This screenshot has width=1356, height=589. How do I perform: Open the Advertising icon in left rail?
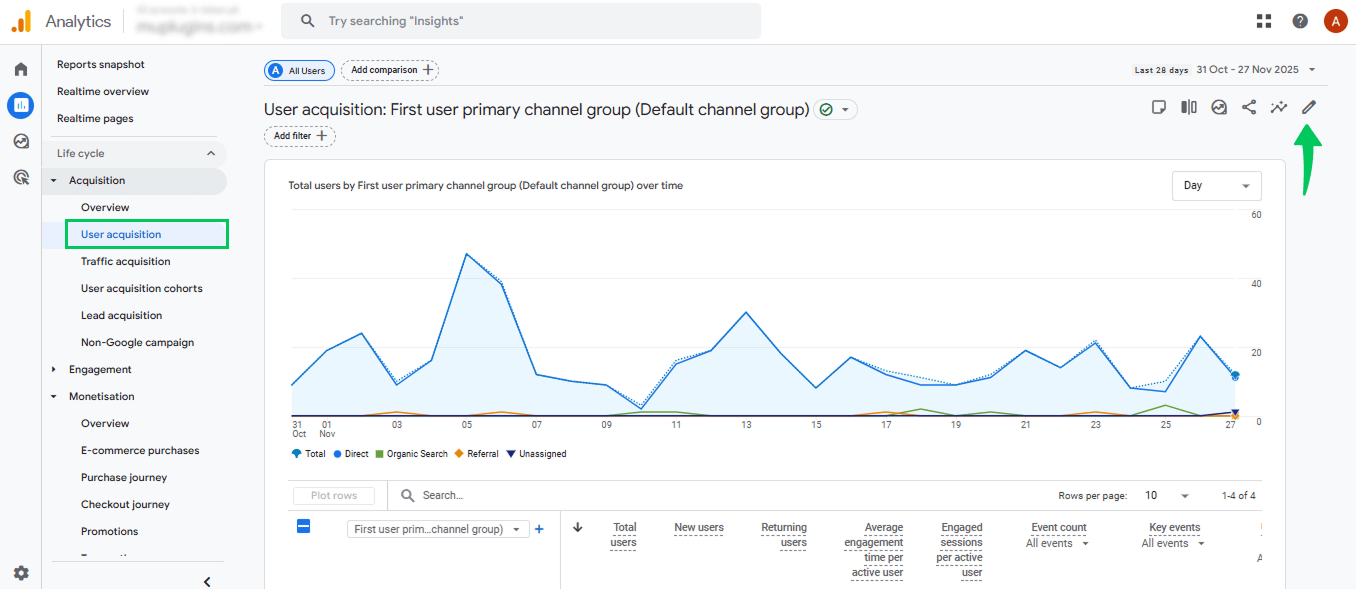tap(21, 177)
